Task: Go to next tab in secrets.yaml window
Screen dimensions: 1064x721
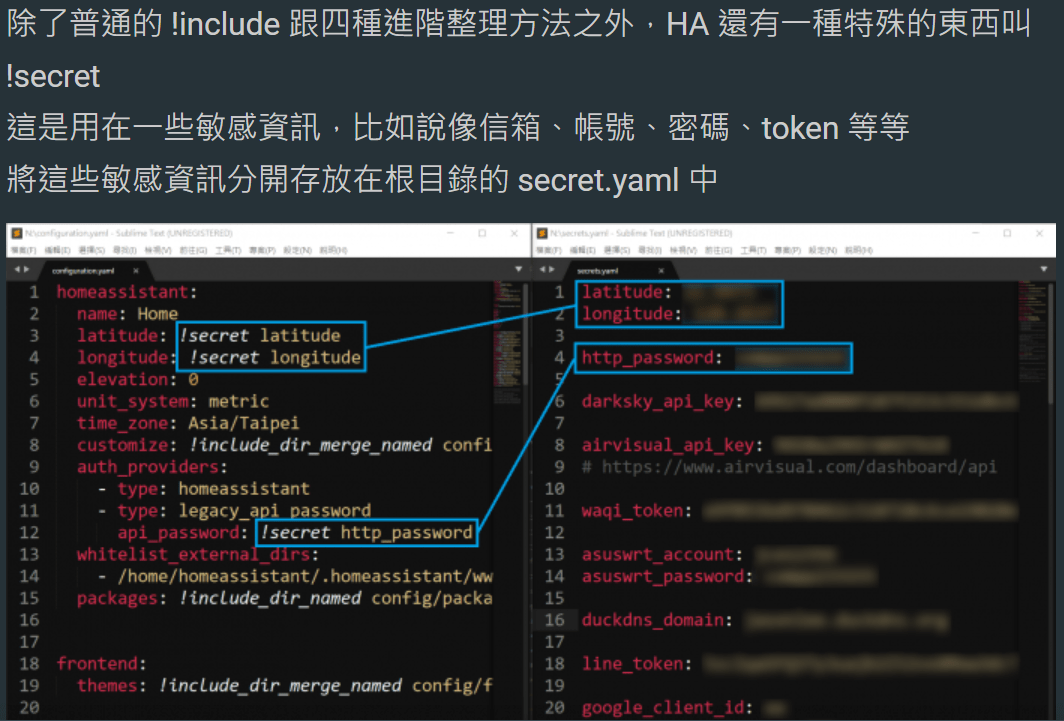Action: pos(552,270)
